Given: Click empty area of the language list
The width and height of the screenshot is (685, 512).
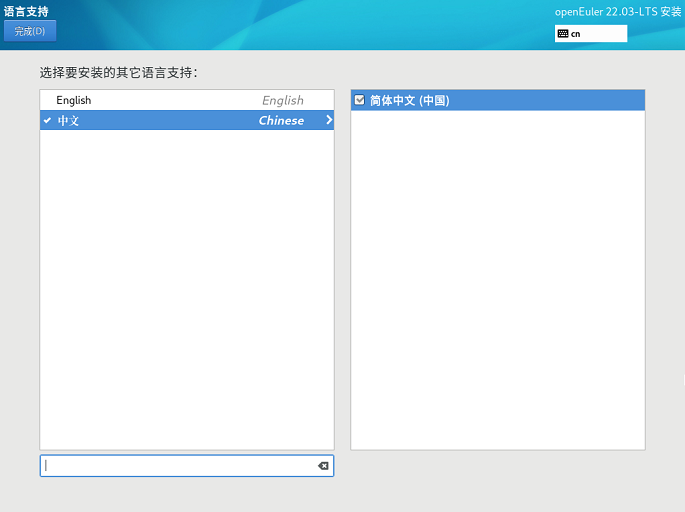Looking at the screenshot, I should pos(187,290).
